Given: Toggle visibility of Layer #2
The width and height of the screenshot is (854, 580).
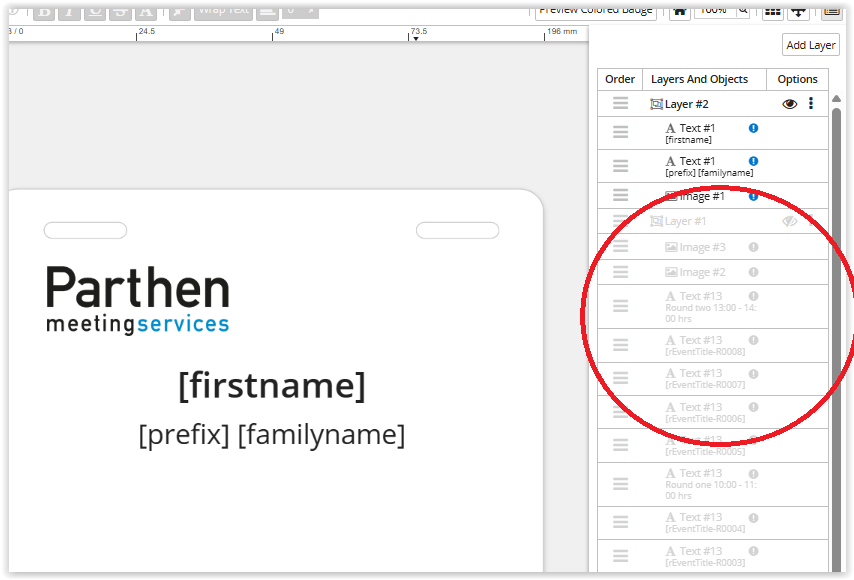Looking at the screenshot, I should (x=789, y=104).
